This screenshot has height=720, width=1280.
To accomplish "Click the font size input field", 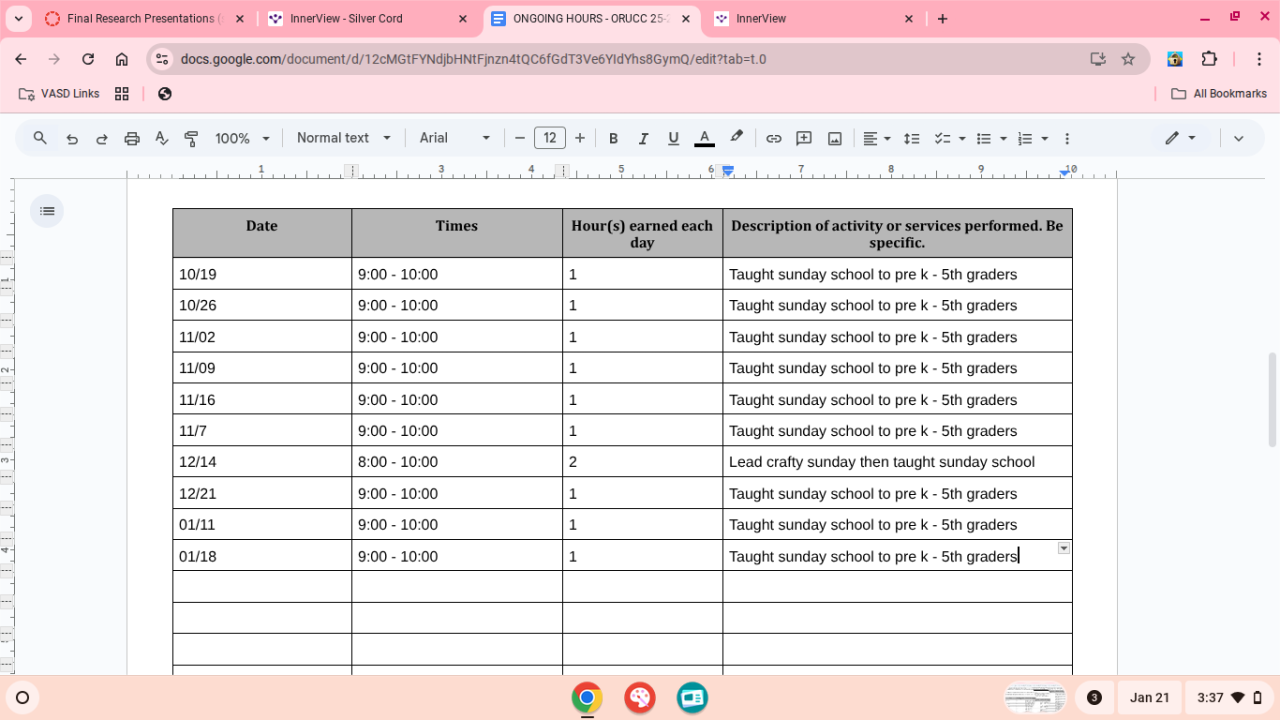I will [x=549, y=138].
